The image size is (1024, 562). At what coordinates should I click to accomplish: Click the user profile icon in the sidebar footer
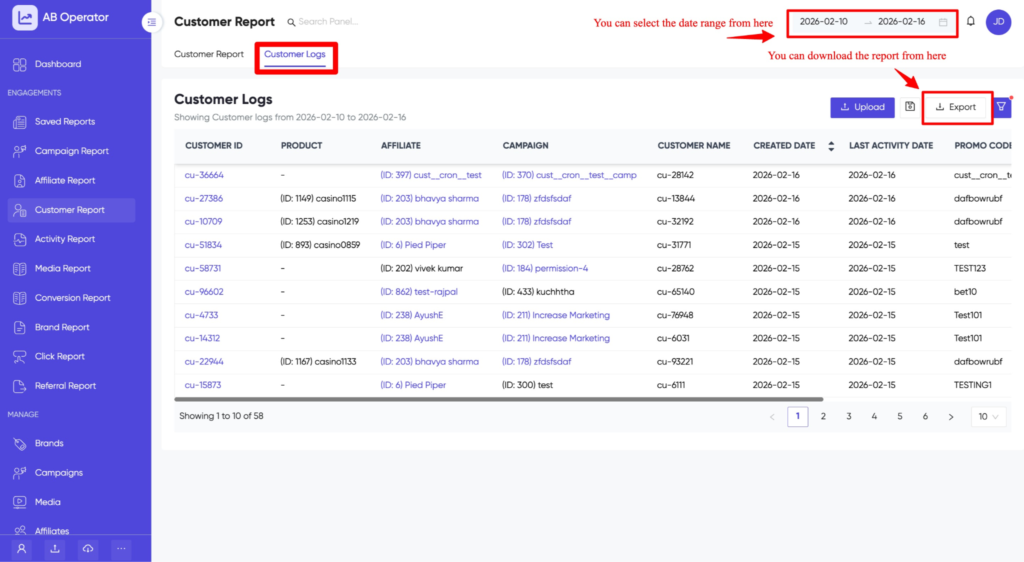pos(22,549)
